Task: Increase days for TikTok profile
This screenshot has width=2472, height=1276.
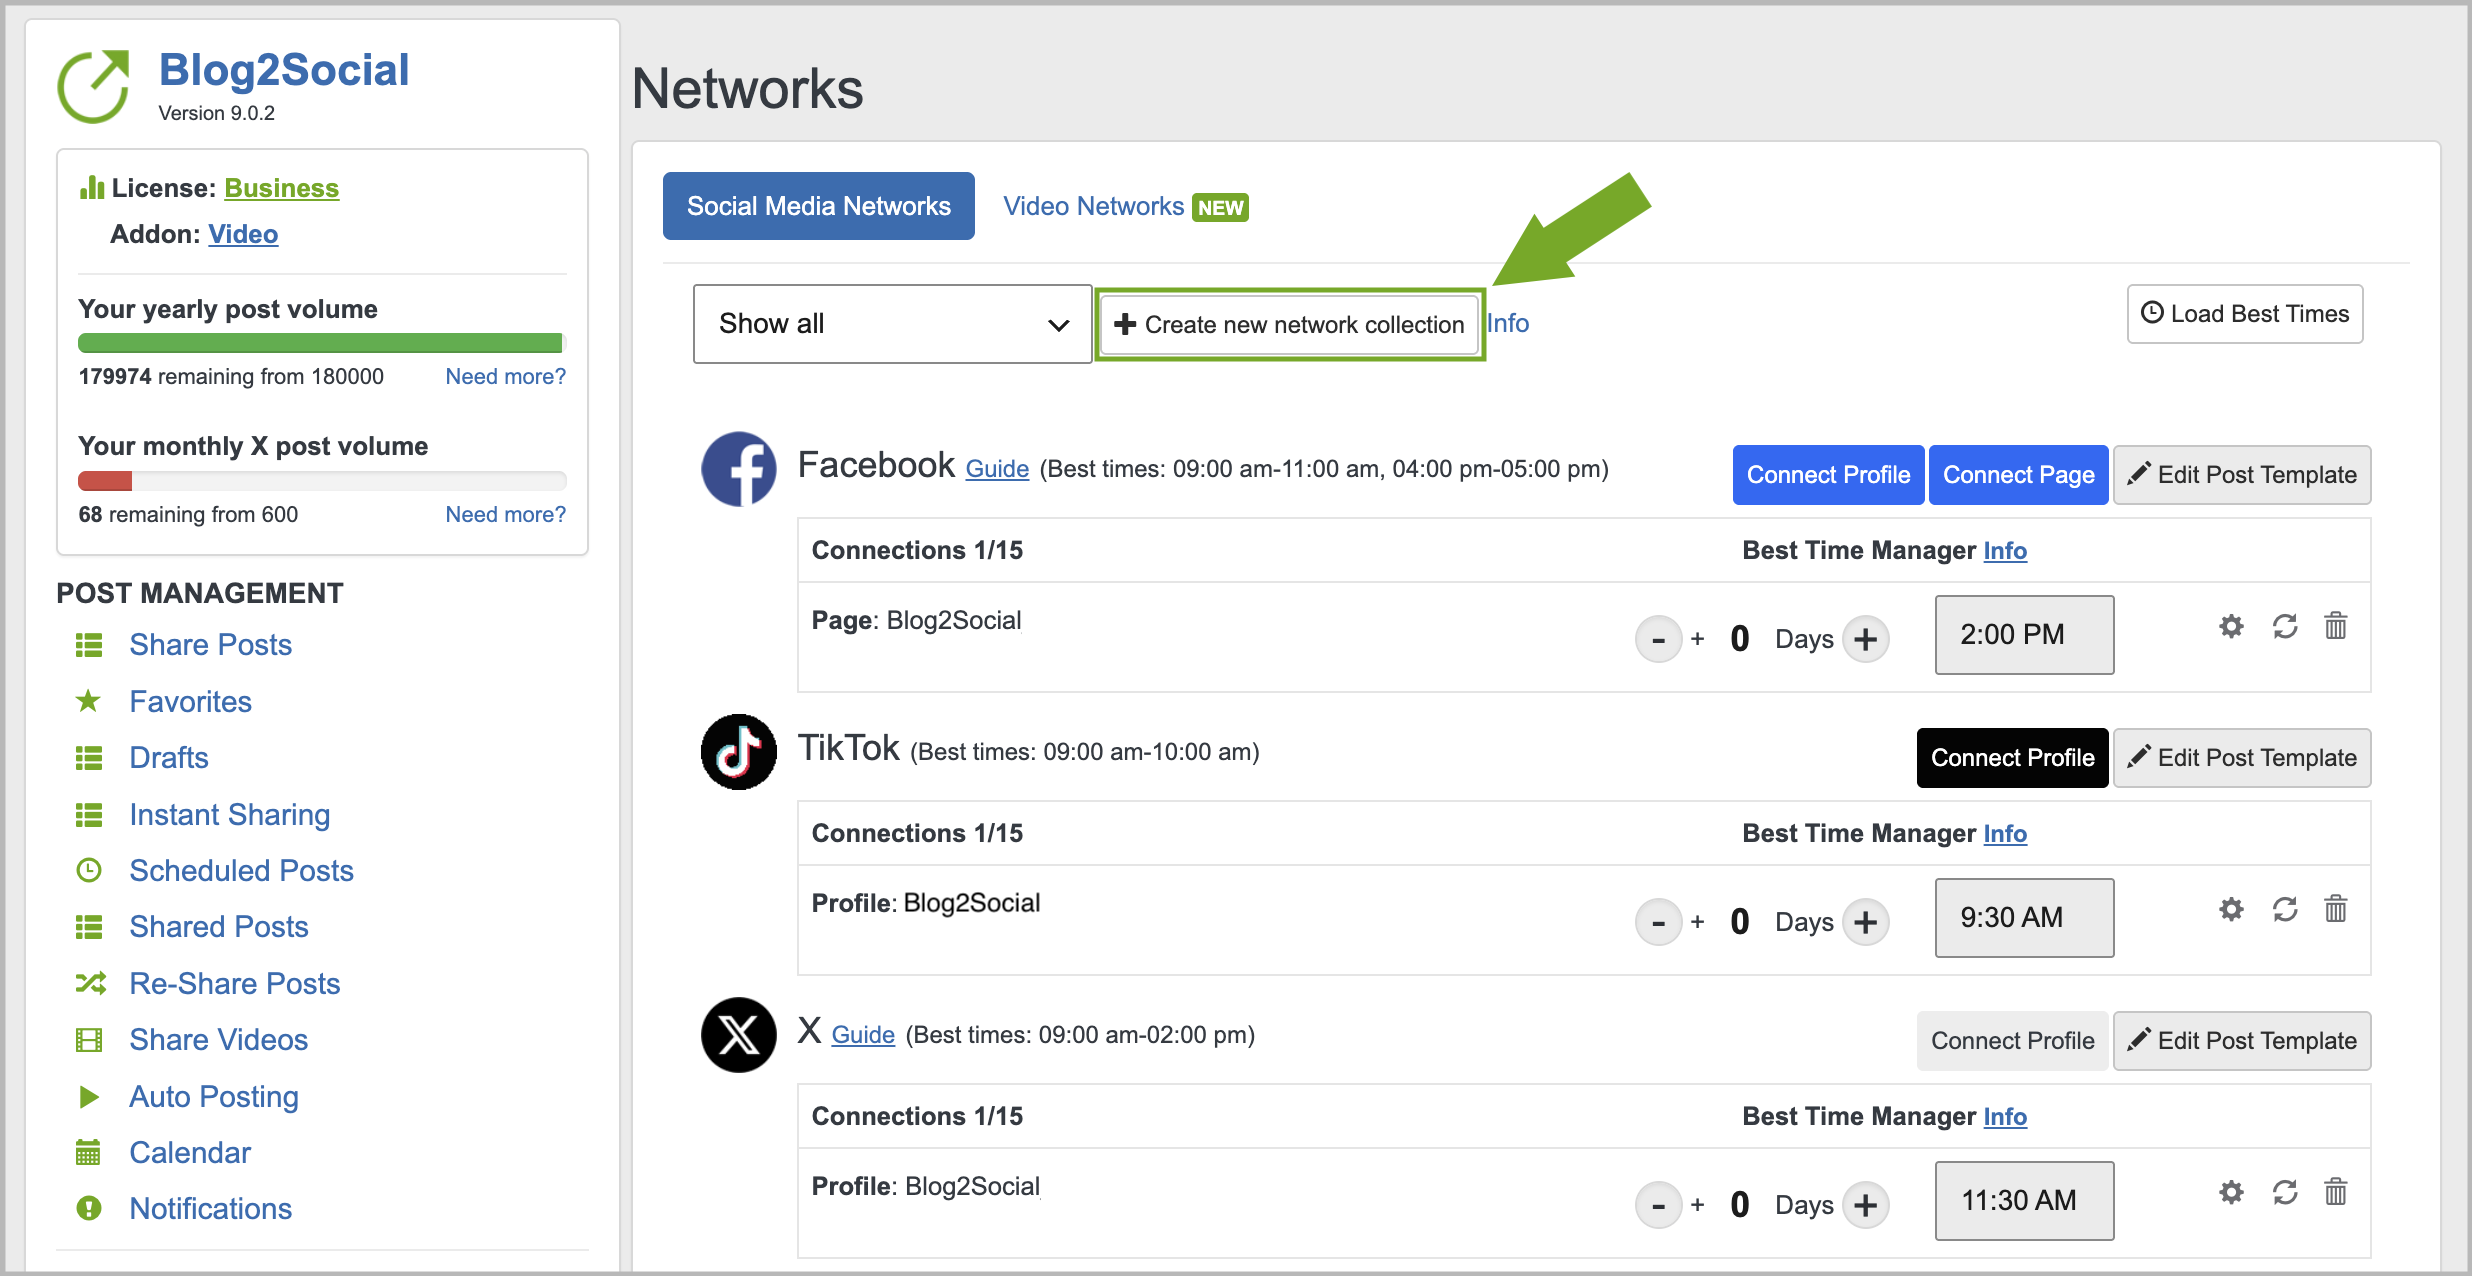Action: (1865, 922)
